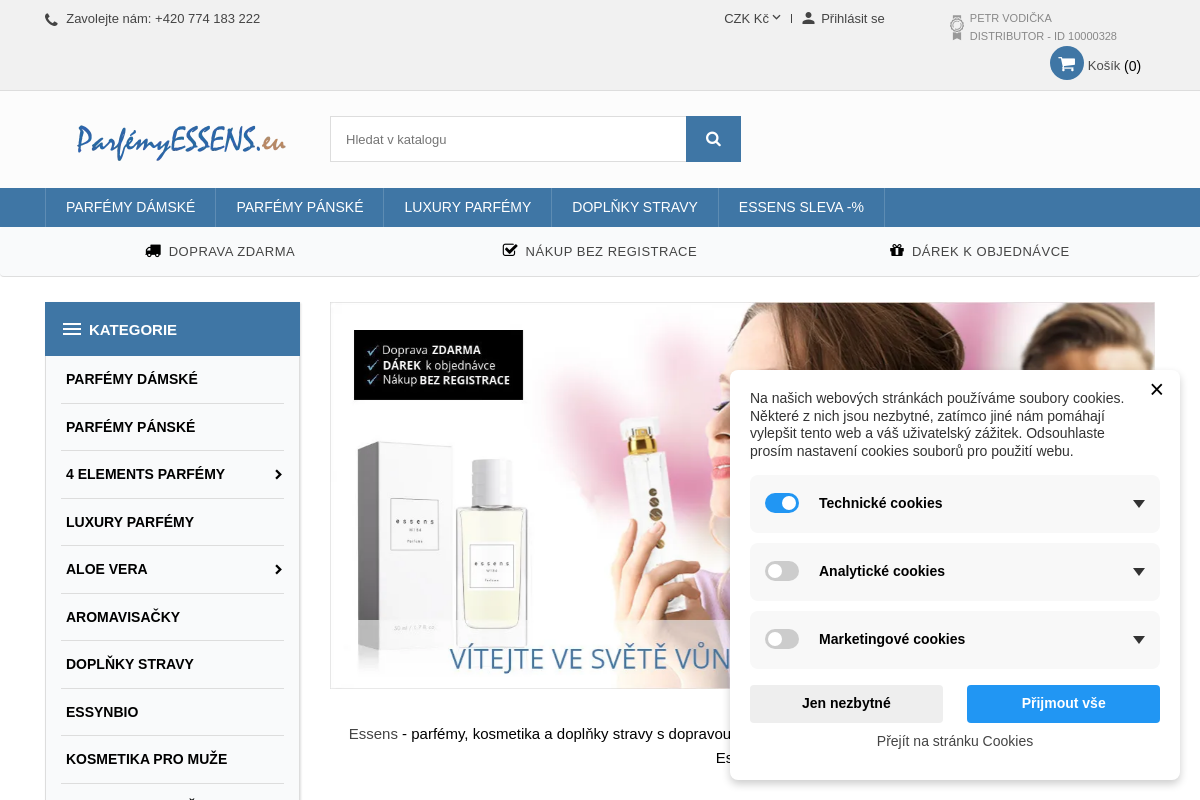Open the CZK Kč currency dropdown
1200x800 pixels.
point(752,18)
